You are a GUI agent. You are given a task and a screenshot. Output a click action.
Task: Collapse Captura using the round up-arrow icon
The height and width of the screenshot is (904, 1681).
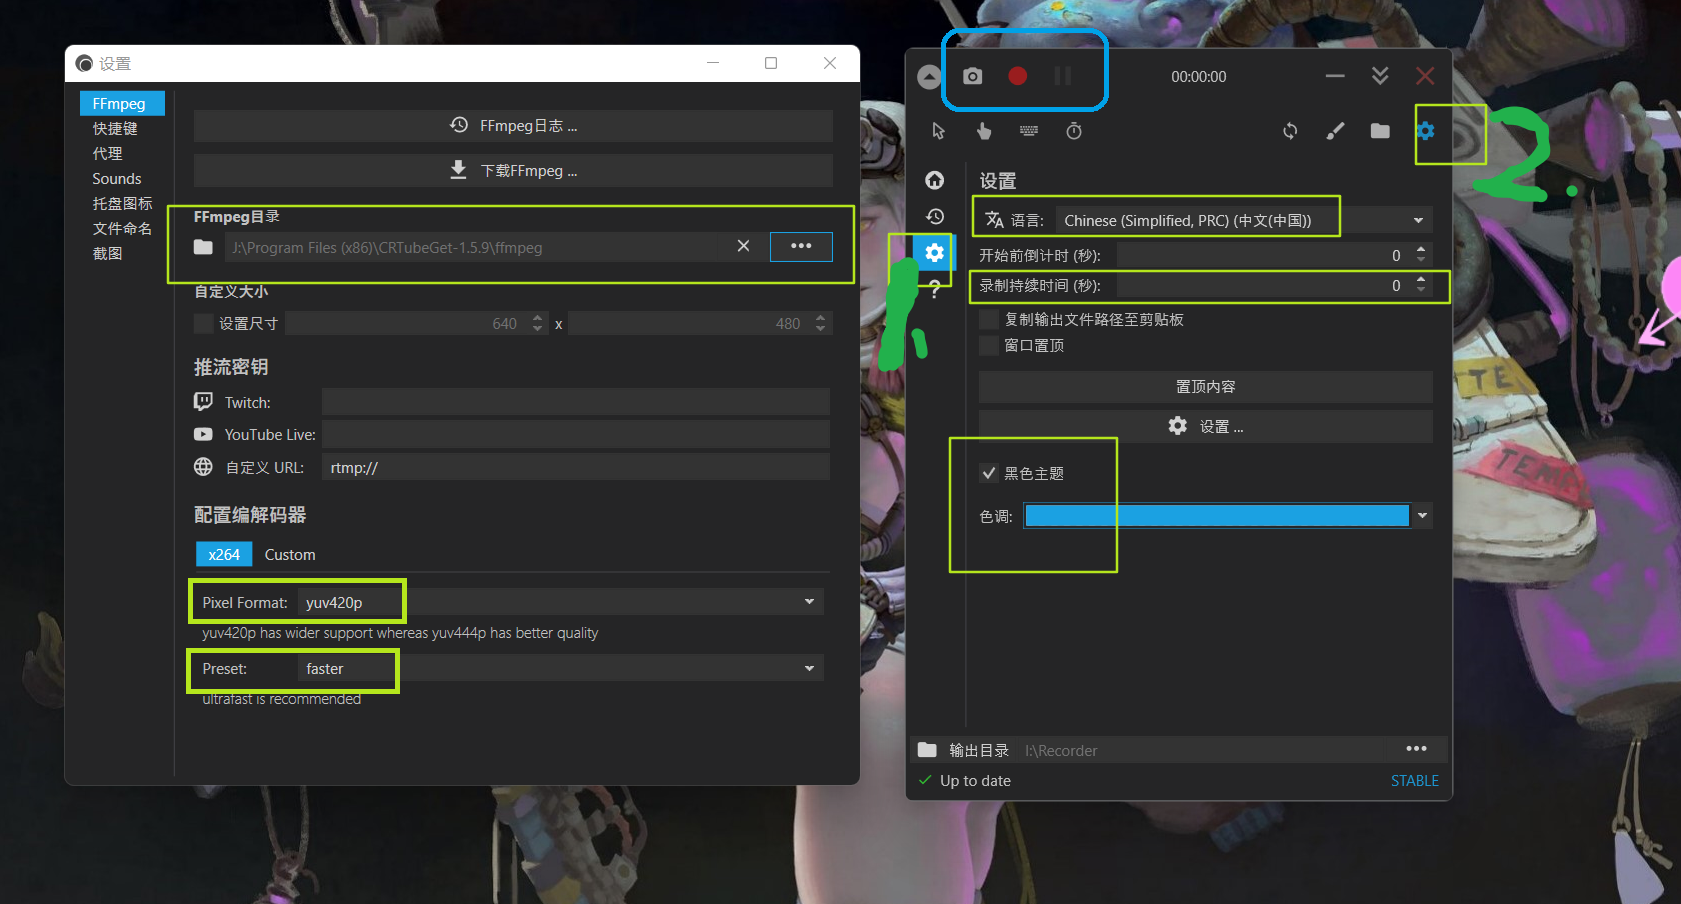pos(929,77)
